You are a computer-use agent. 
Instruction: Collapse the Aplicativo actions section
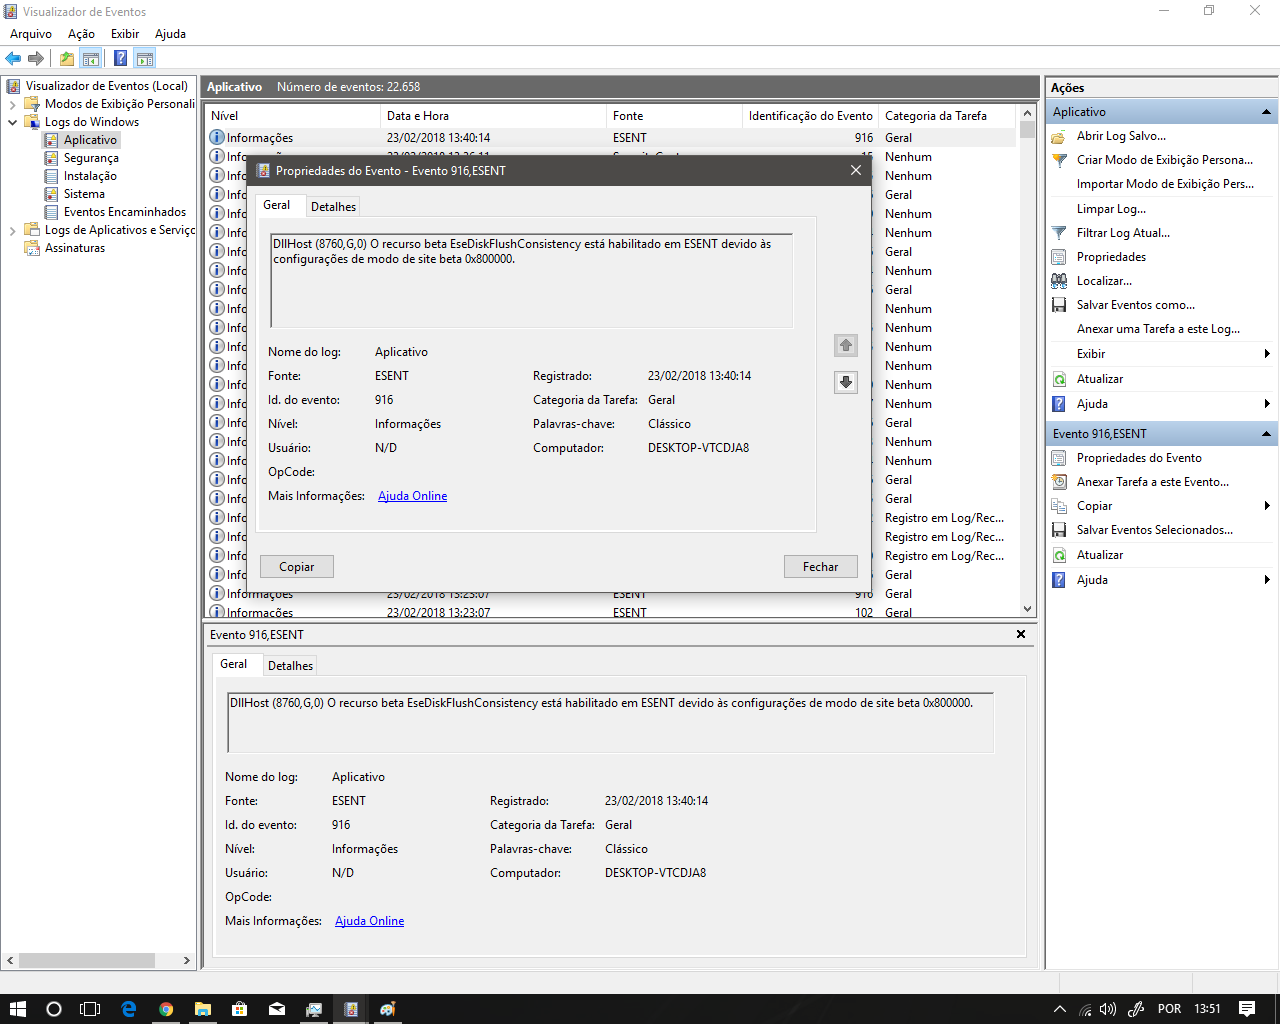click(x=1266, y=112)
